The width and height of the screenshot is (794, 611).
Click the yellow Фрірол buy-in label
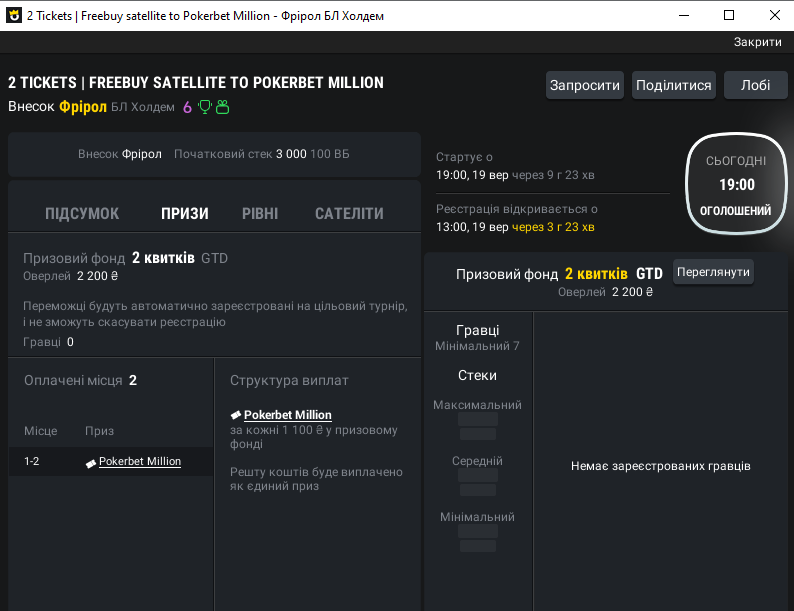click(83, 107)
